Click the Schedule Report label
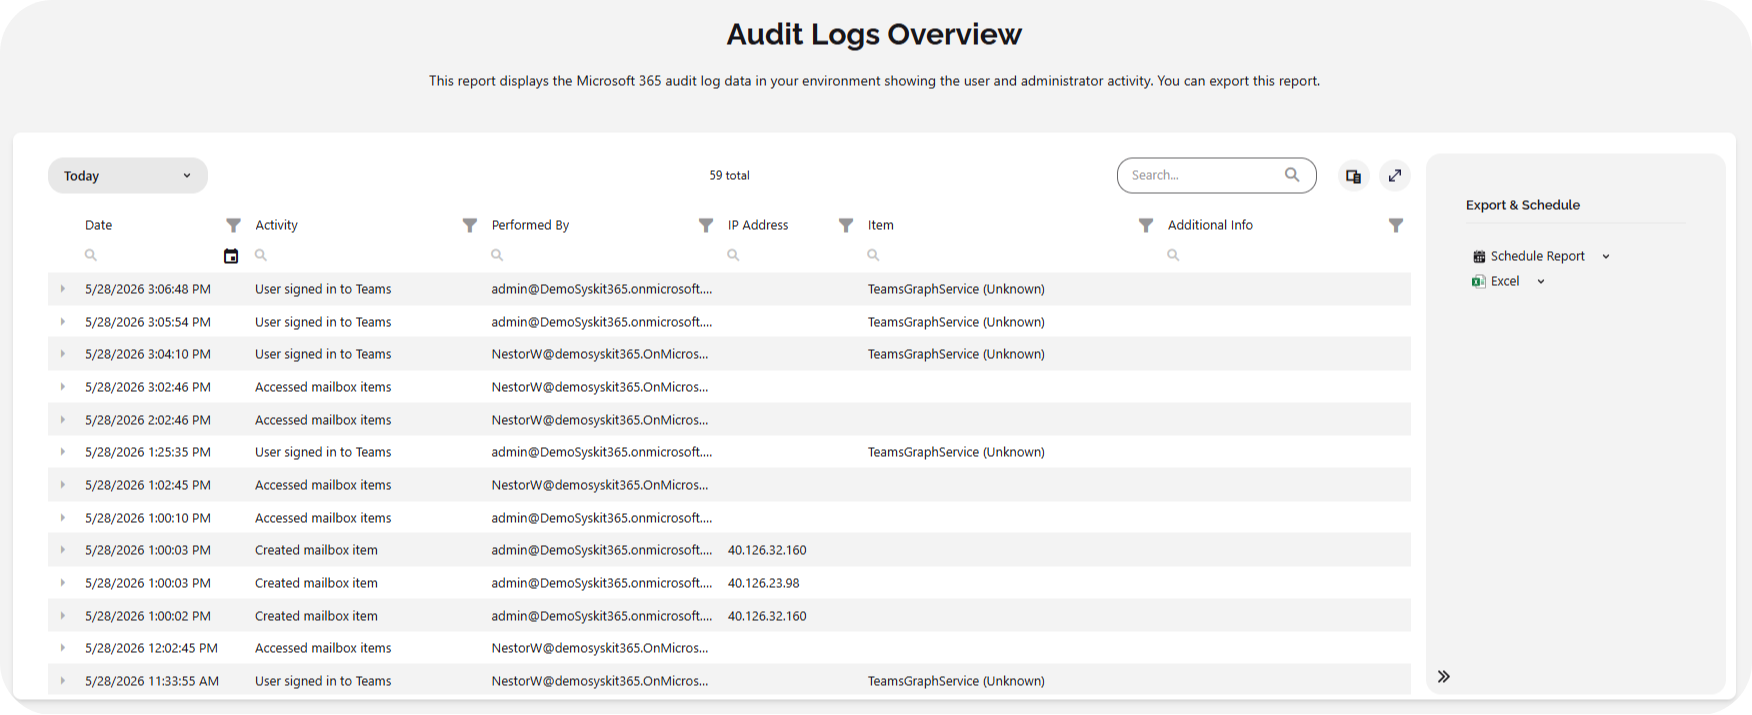Image resolution: width=1752 pixels, height=715 pixels. [x=1538, y=257]
